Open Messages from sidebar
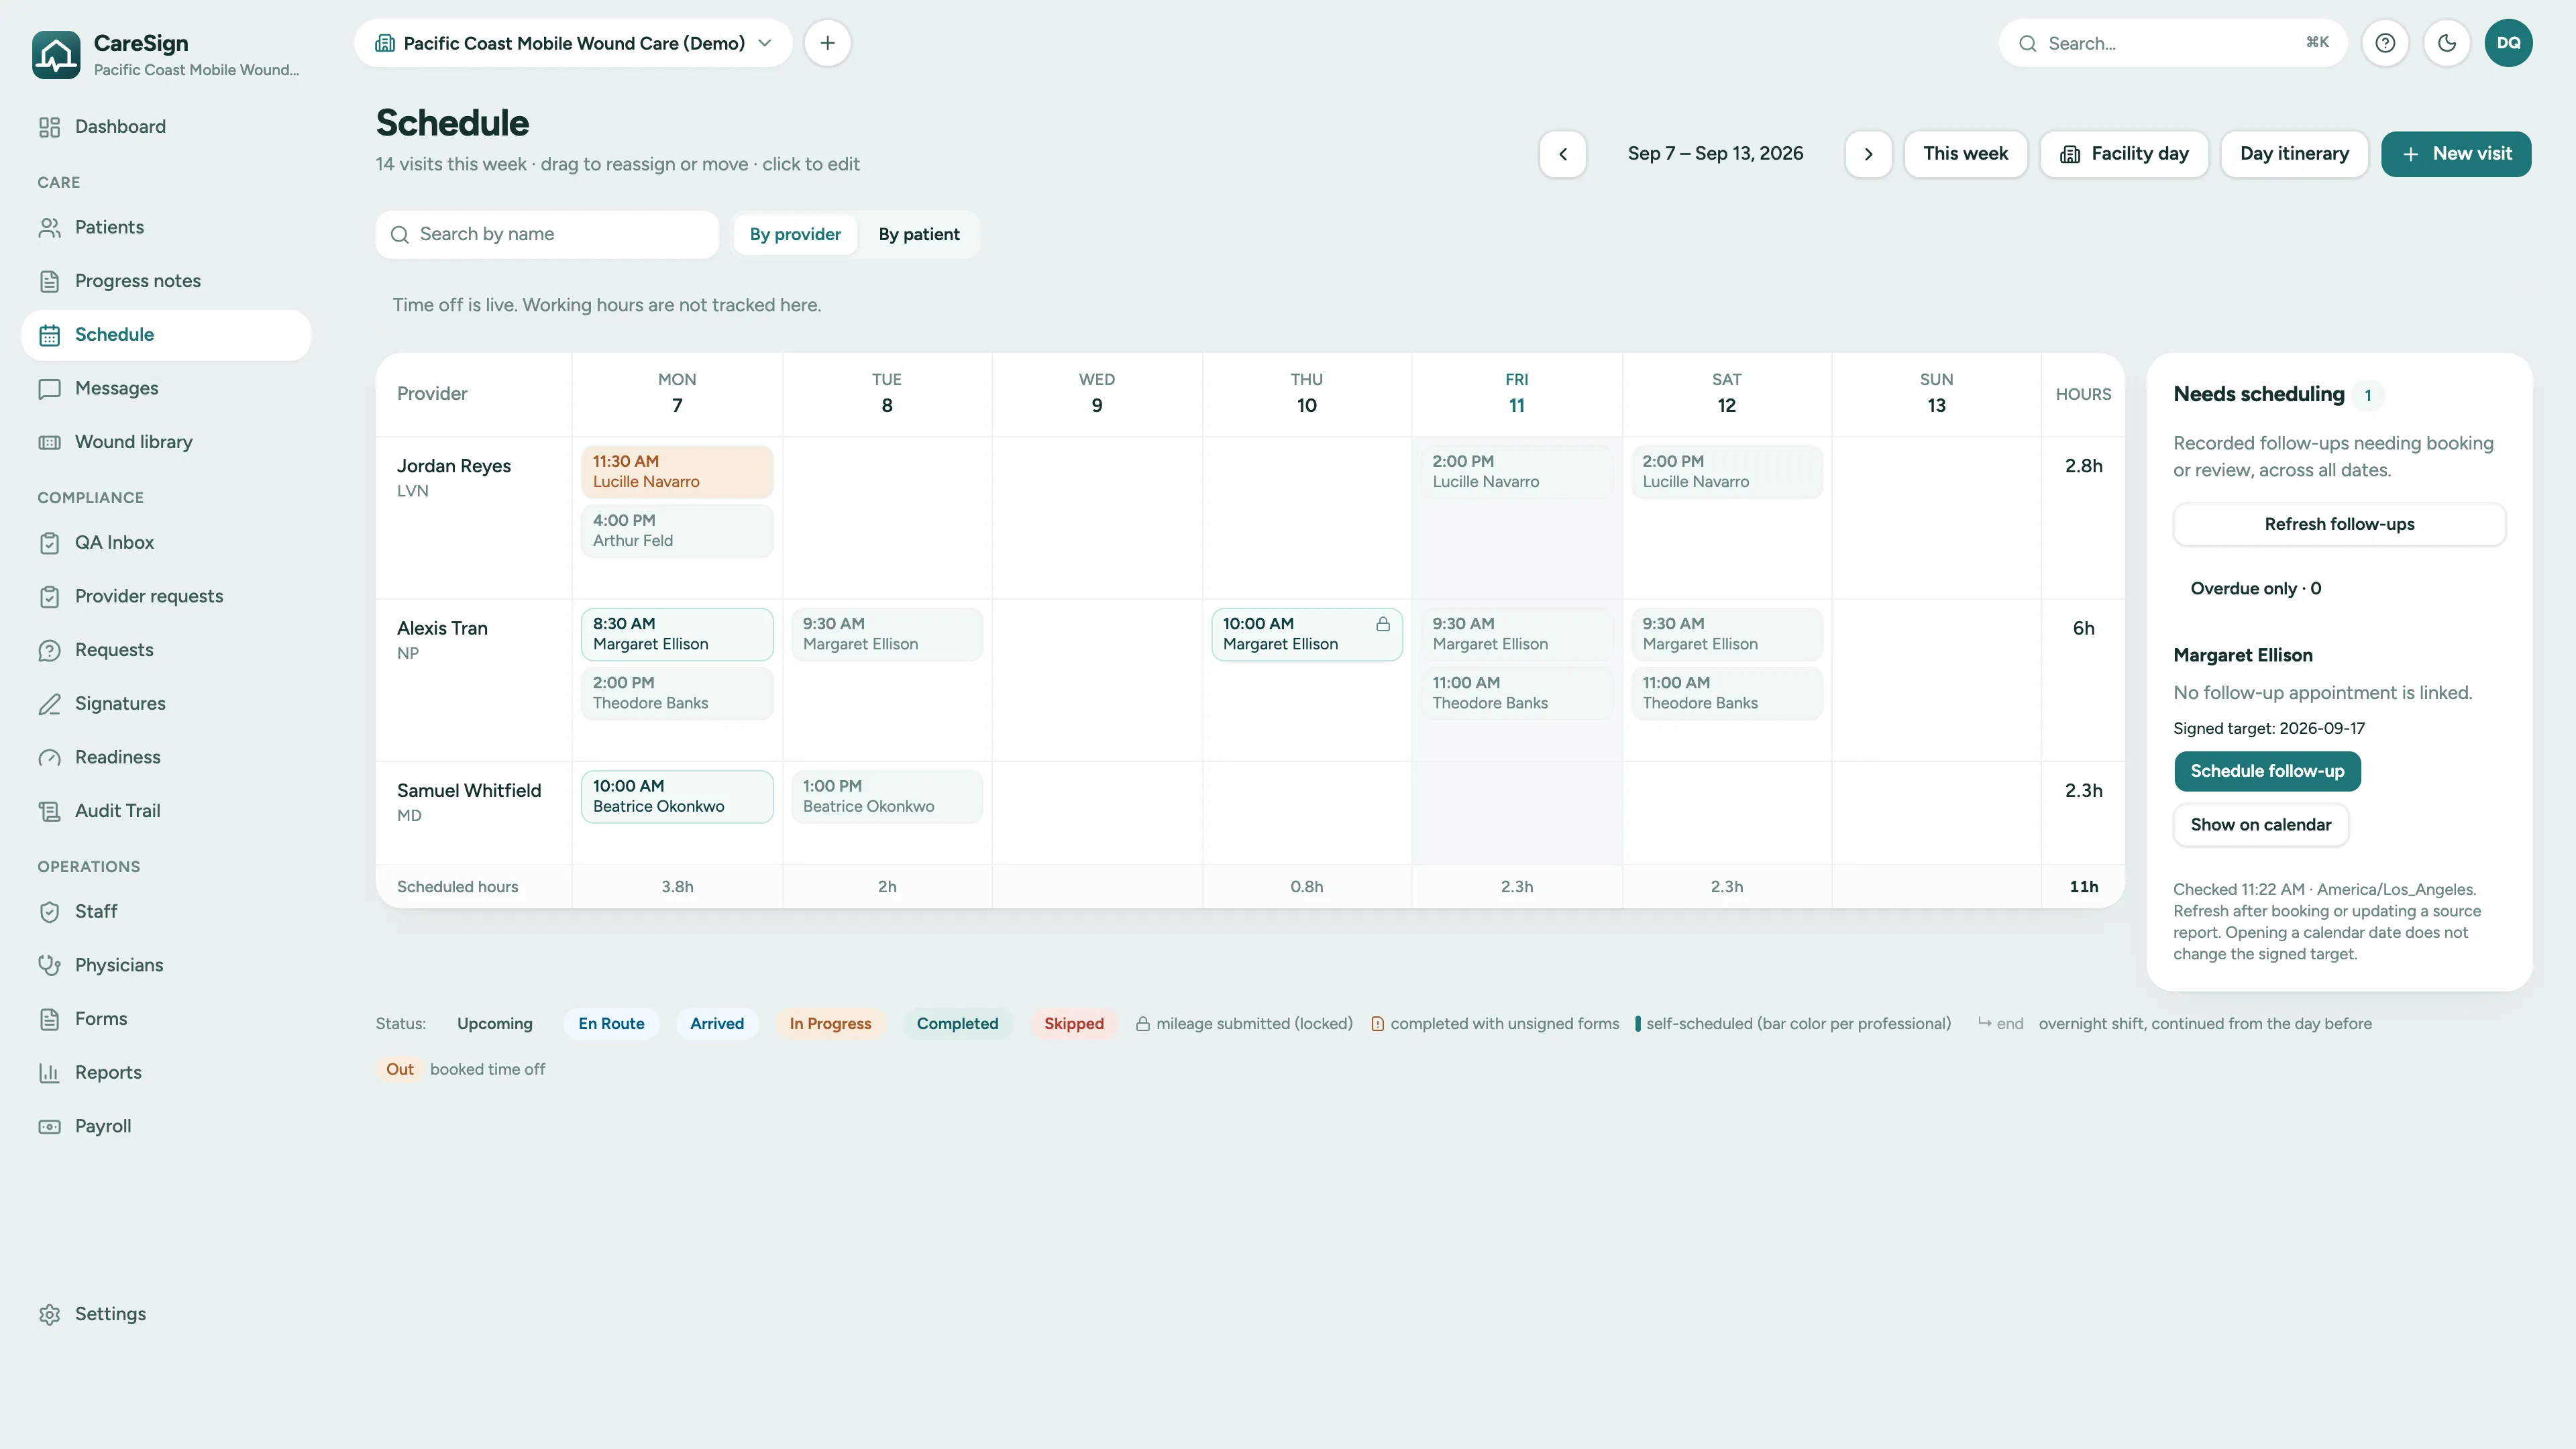Screen dimensions: 2576x1449 tap(166, 388)
